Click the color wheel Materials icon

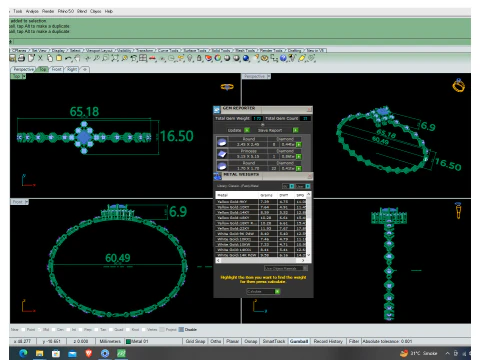(x=218, y=58)
